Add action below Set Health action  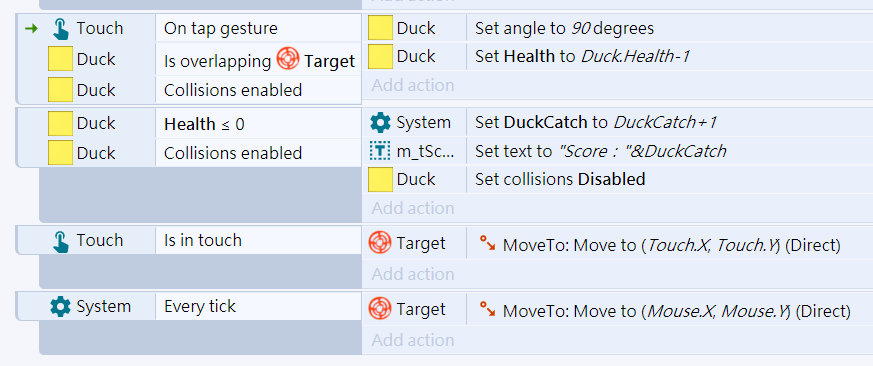coord(413,85)
